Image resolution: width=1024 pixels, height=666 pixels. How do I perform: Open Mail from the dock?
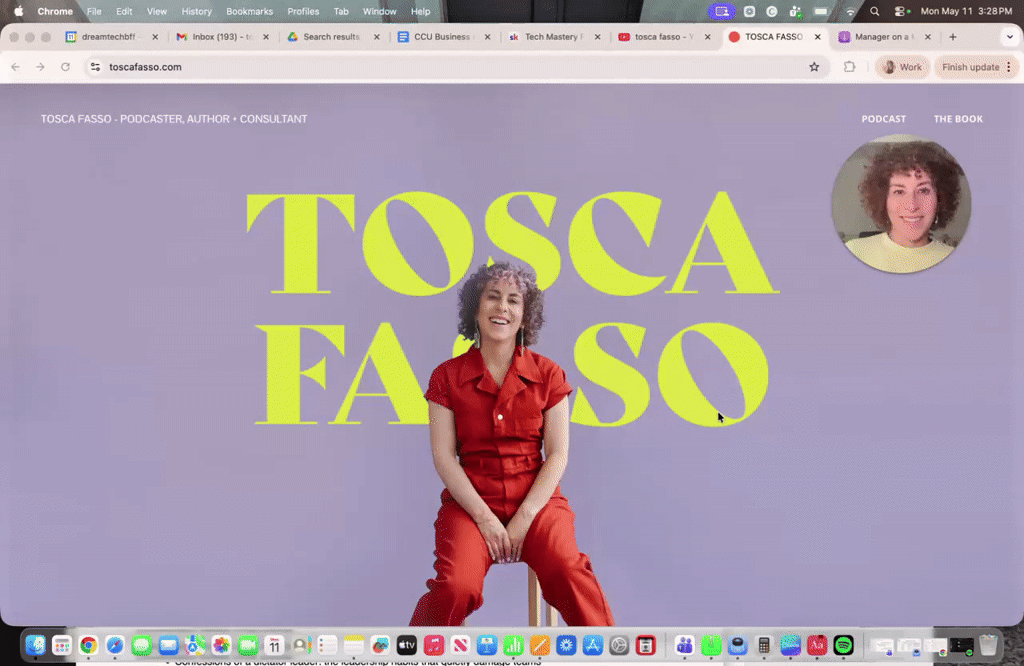click(x=168, y=646)
